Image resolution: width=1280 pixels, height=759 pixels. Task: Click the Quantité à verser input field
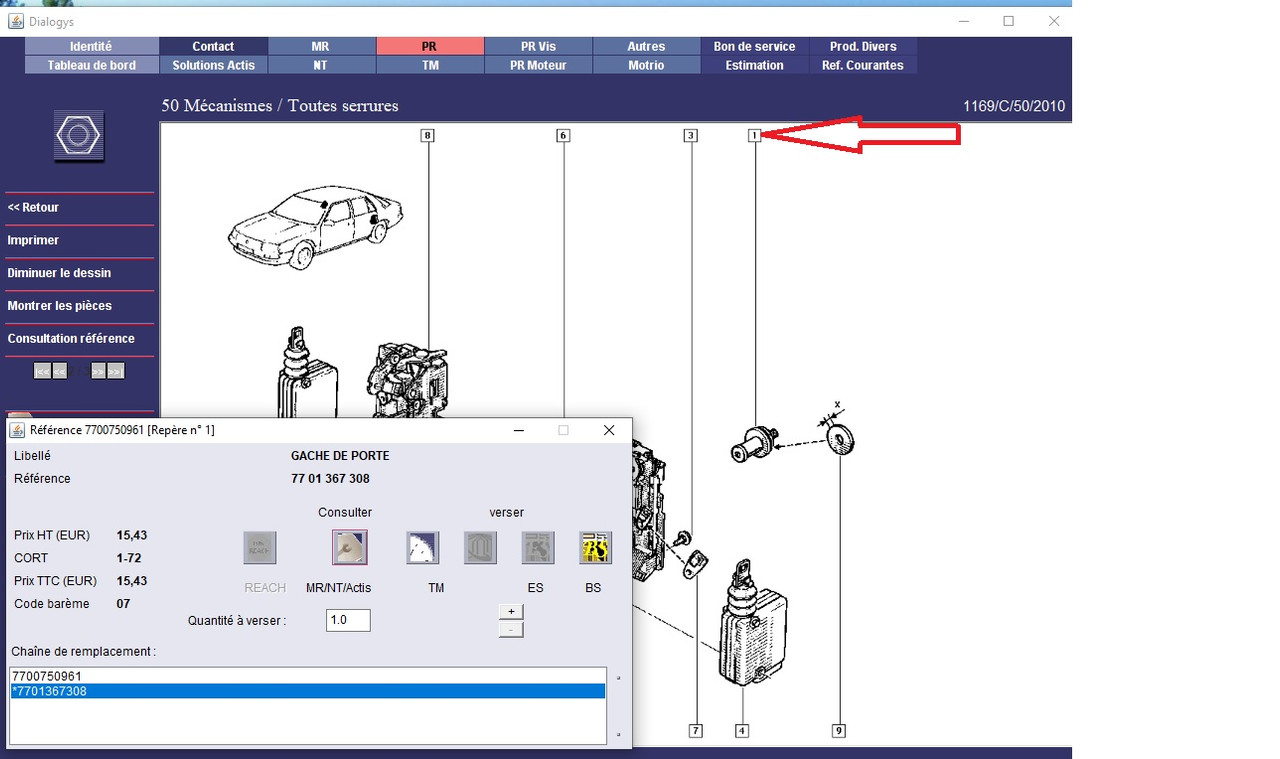pos(348,620)
